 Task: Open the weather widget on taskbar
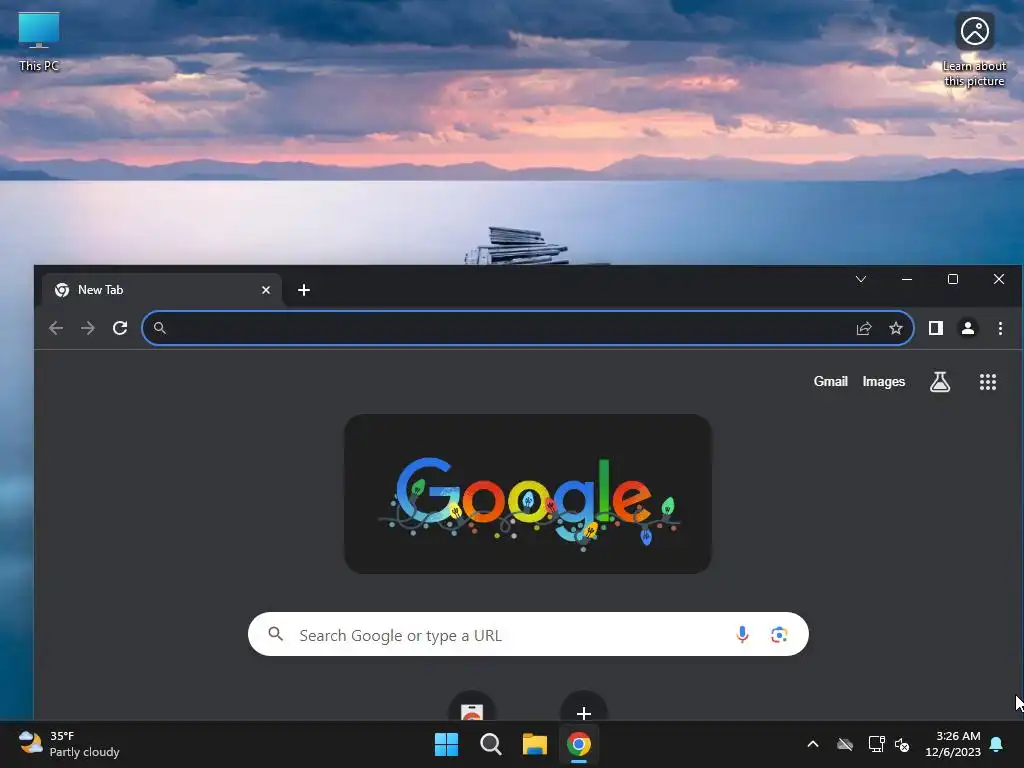(x=69, y=744)
